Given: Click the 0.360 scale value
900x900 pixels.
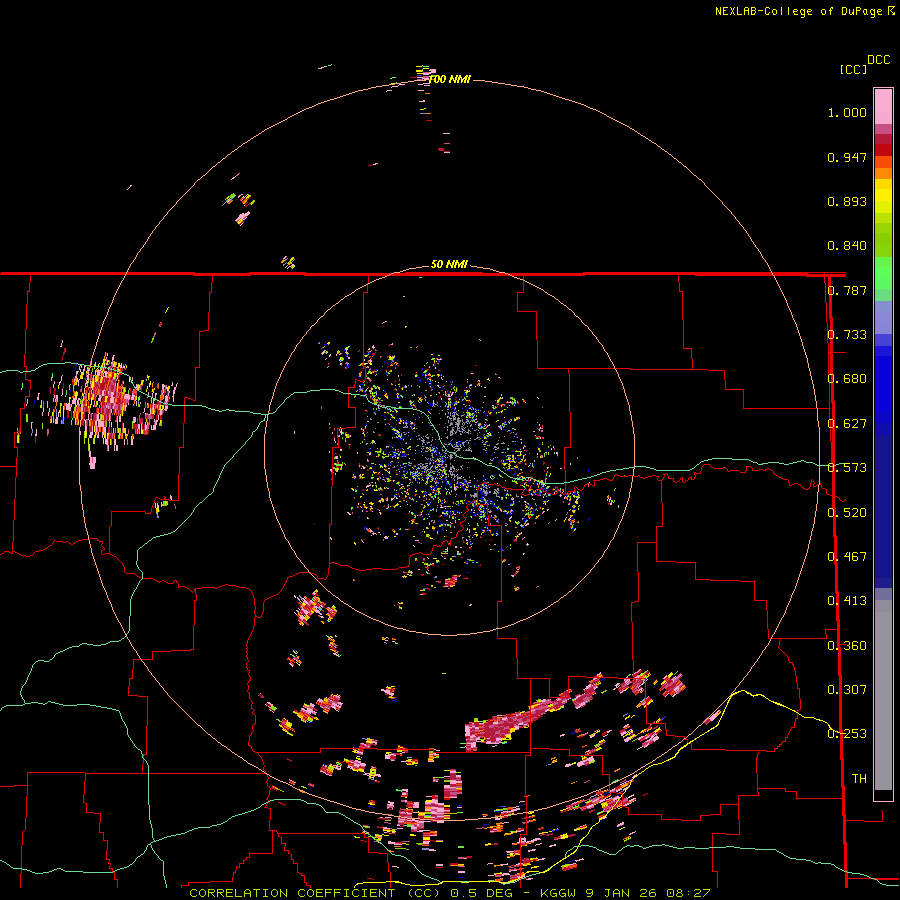Looking at the screenshot, I should pyautogui.click(x=847, y=646).
